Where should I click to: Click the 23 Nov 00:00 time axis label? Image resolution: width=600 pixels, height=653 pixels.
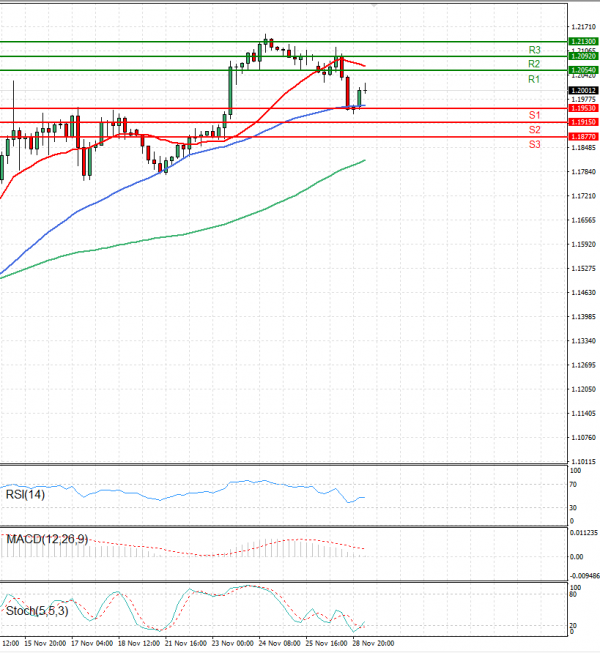[233, 643]
